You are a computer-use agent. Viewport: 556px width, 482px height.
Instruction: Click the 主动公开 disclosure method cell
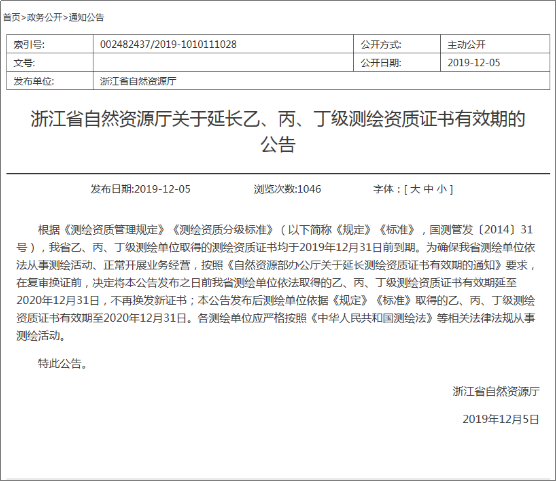[495, 44]
